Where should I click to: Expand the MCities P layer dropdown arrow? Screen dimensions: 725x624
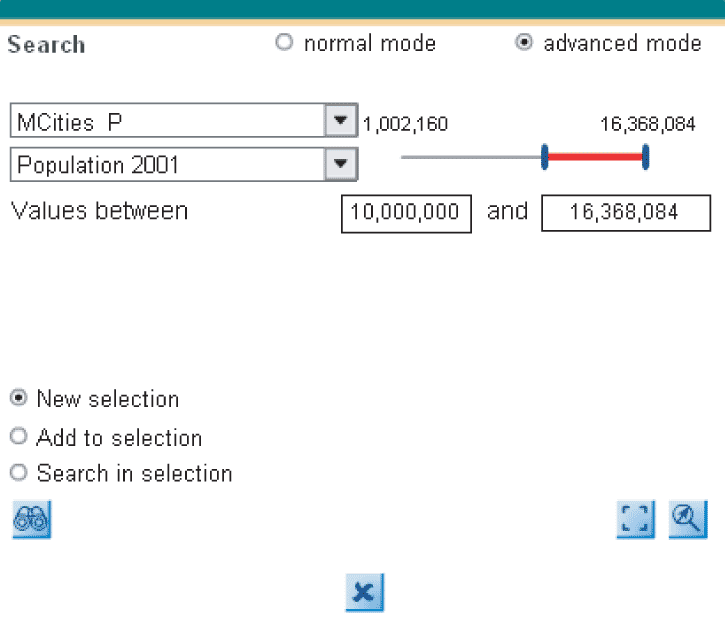point(341,122)
